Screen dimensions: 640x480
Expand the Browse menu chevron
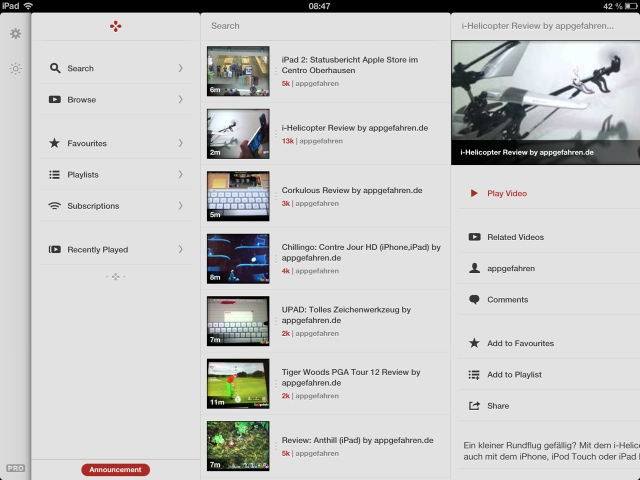[181, 100]
